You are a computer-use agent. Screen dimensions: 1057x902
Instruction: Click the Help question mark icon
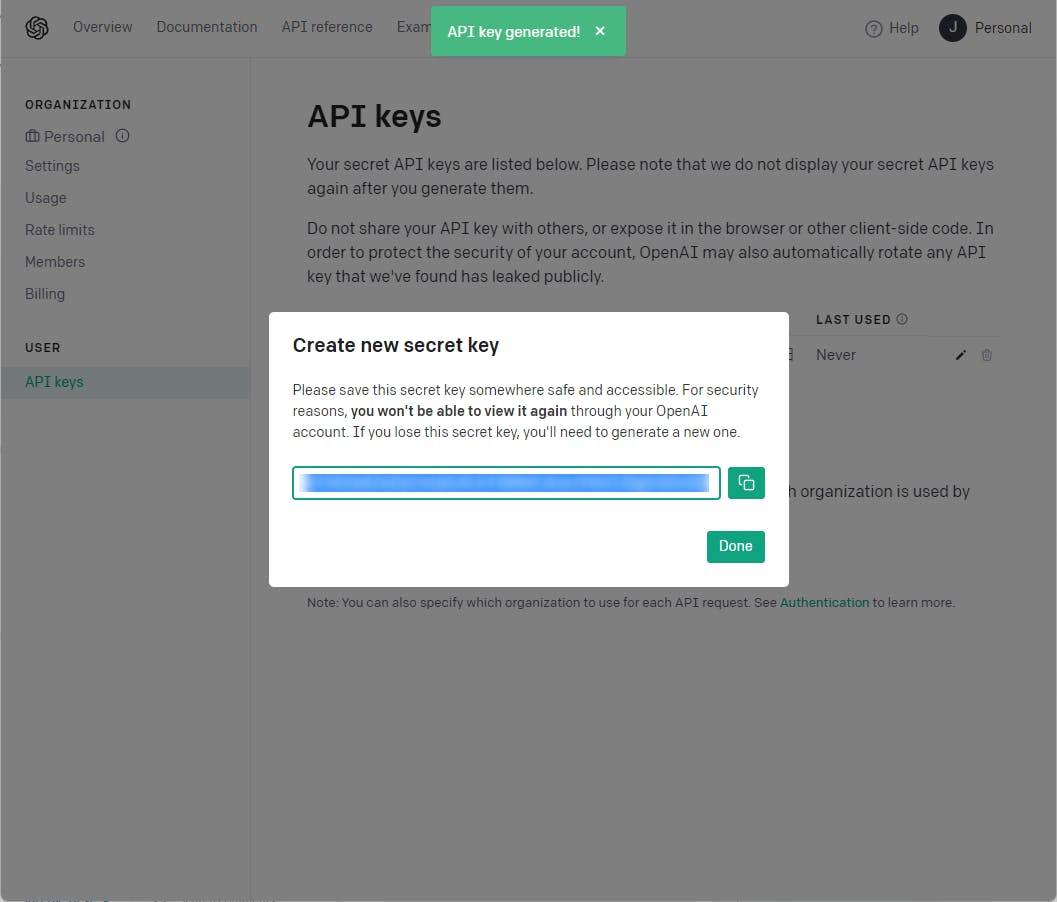(874, 29)
